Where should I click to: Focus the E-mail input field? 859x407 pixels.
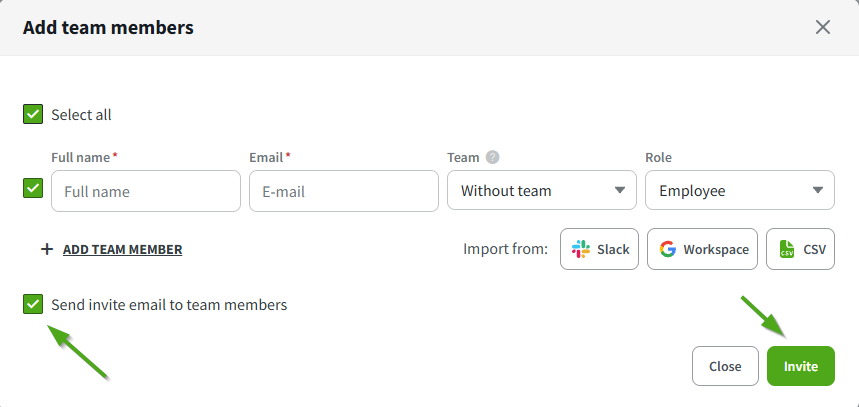click(343, 190)
